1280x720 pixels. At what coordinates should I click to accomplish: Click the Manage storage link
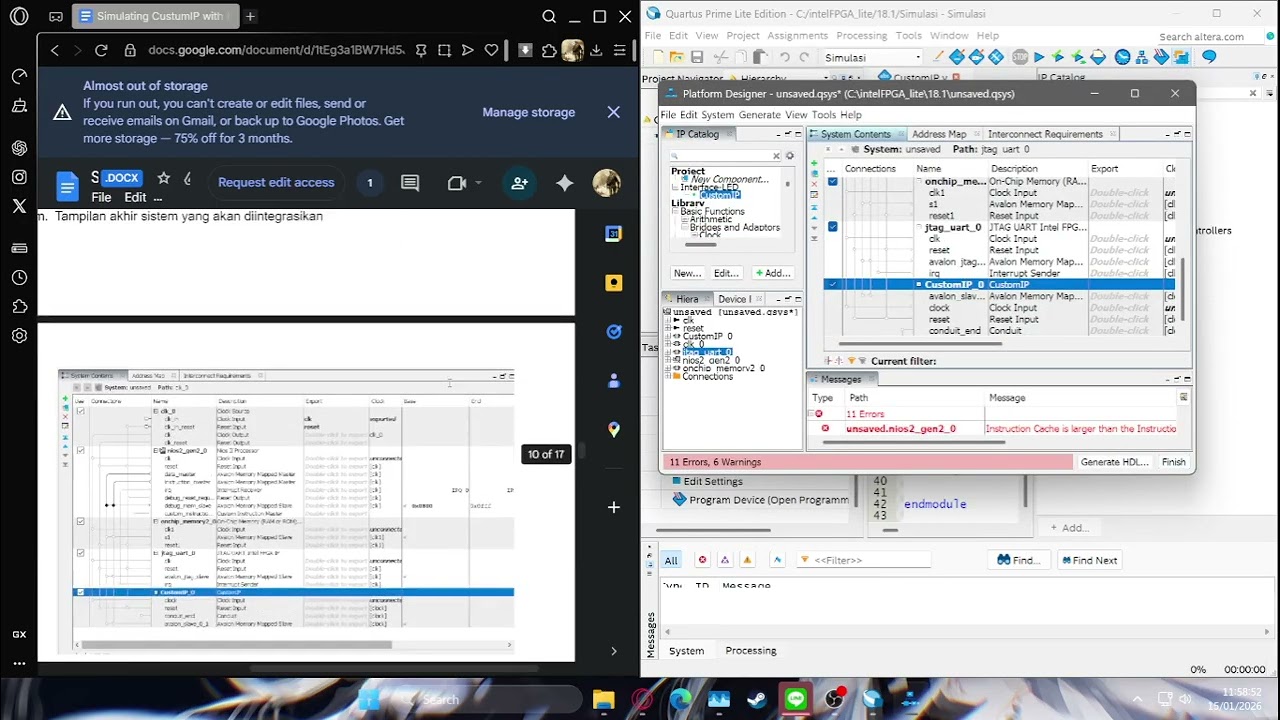click(x=529, y=112)
